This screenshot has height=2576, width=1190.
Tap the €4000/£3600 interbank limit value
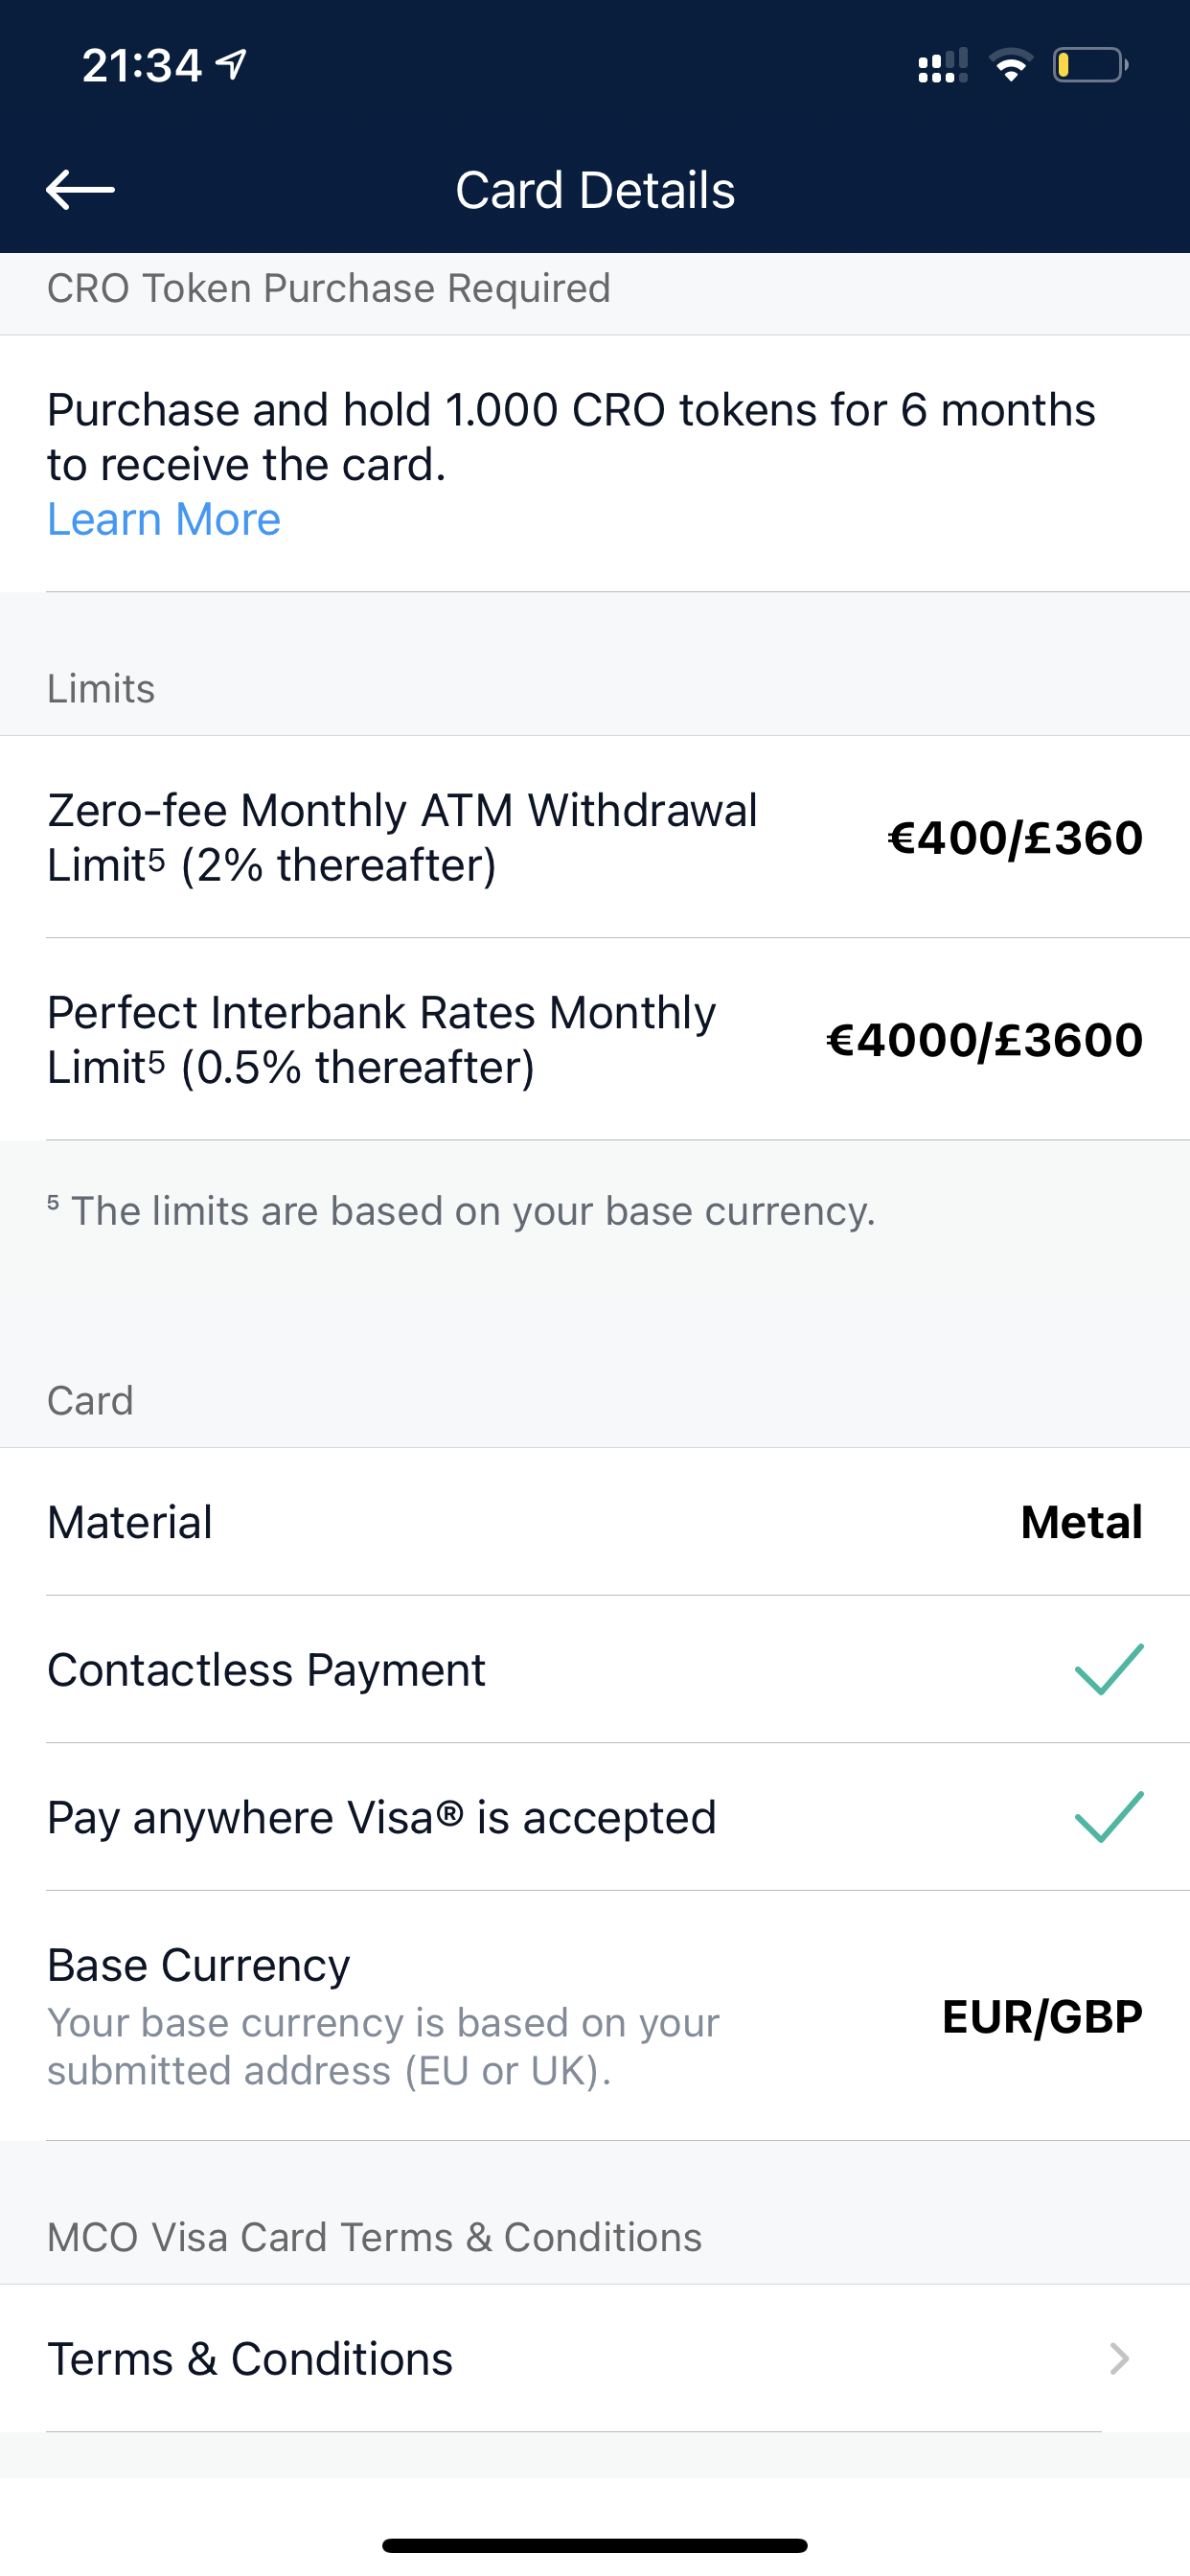pyautogui.click(x=985, y=1039)
